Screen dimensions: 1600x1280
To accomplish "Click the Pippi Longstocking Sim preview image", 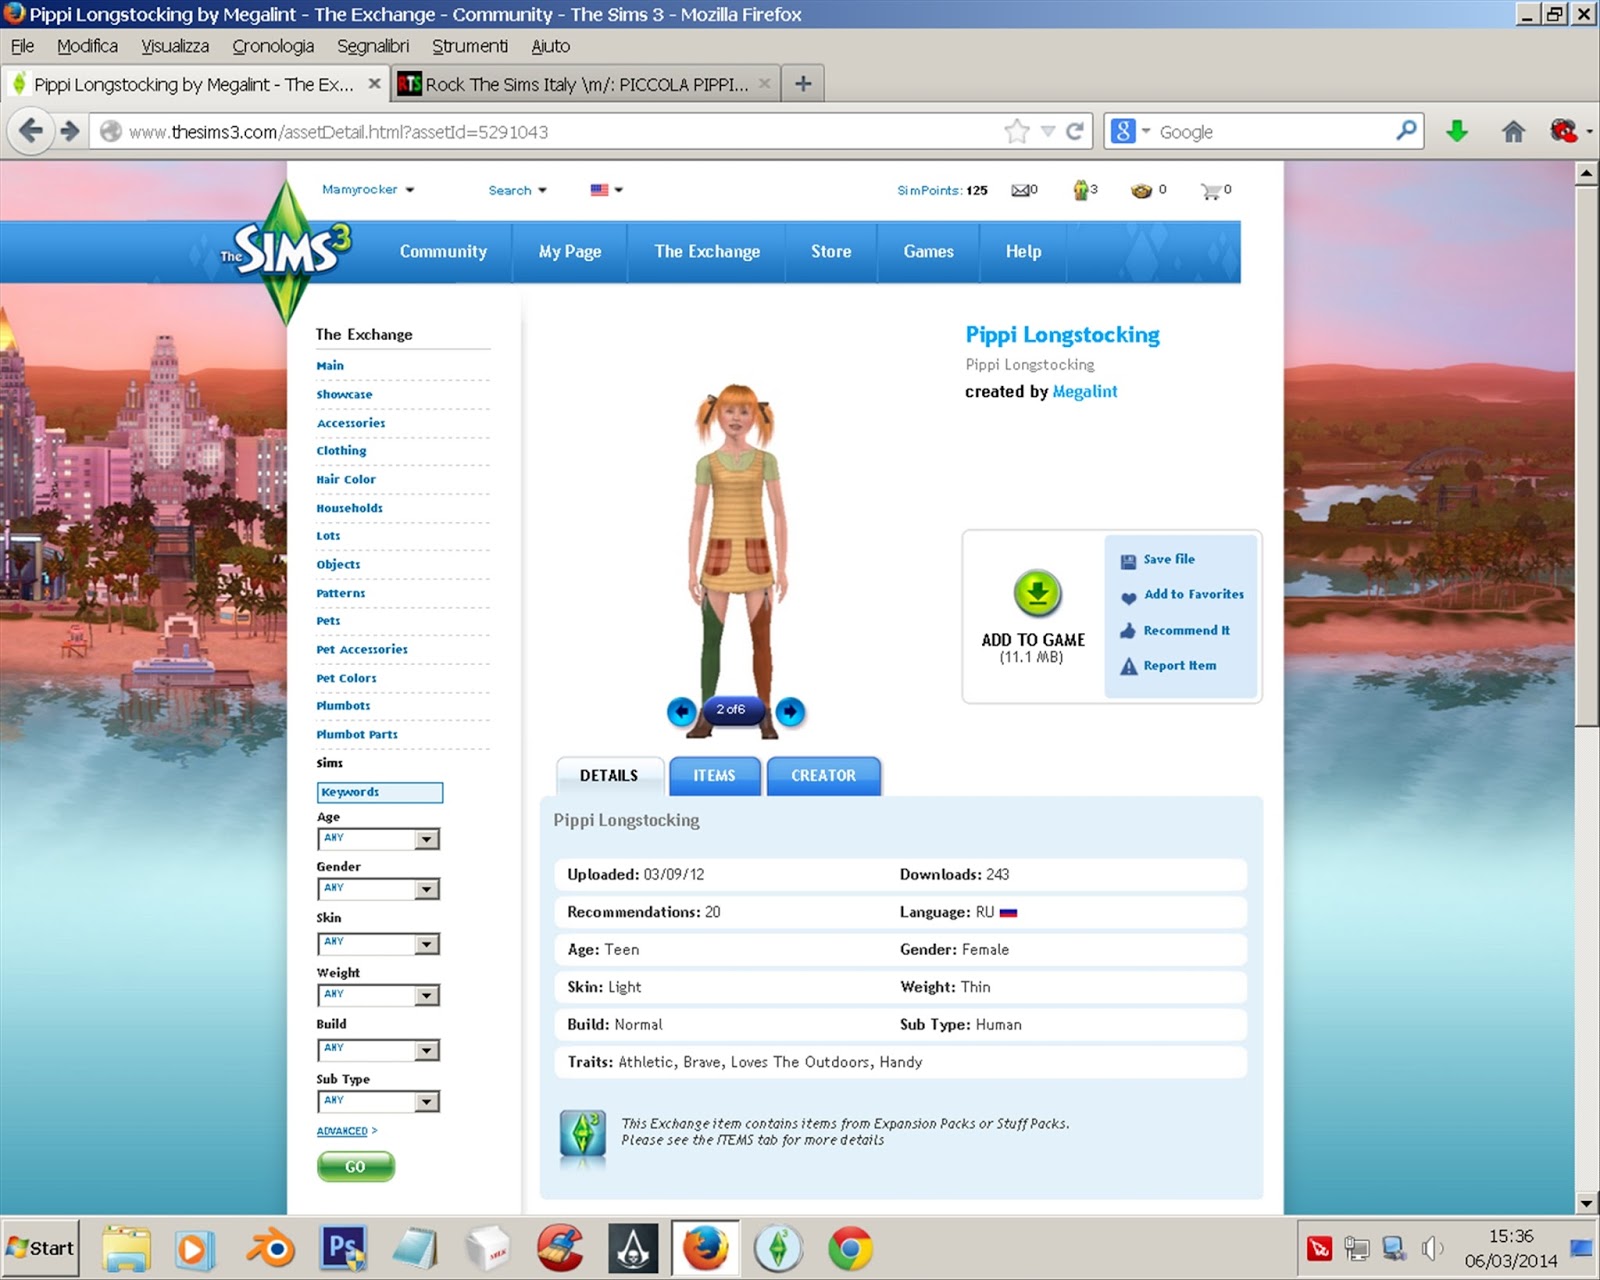I will pos(736,560).
